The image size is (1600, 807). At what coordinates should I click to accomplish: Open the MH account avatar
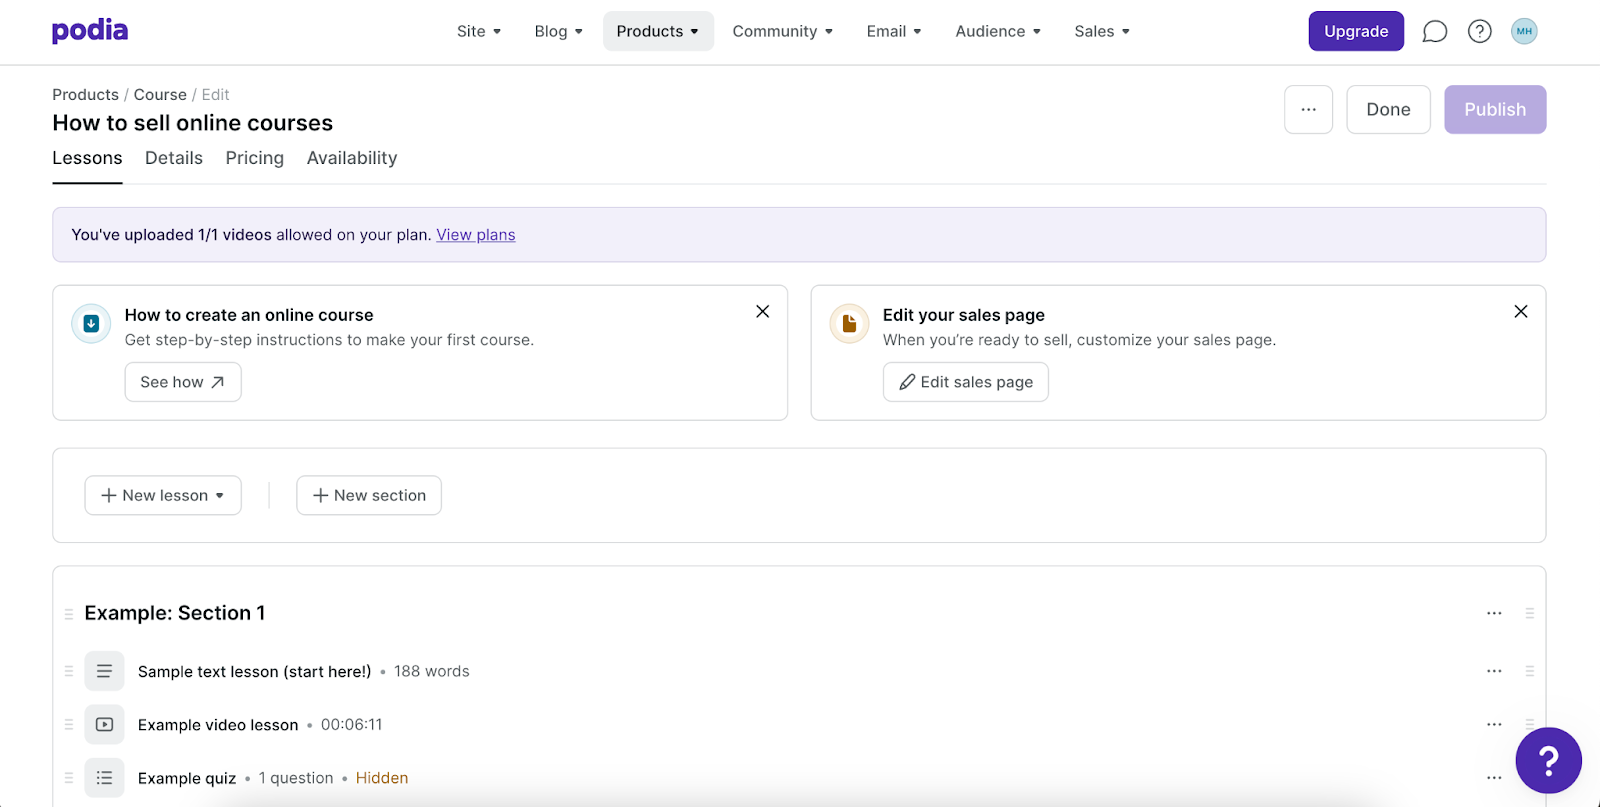pos(1524,32)
